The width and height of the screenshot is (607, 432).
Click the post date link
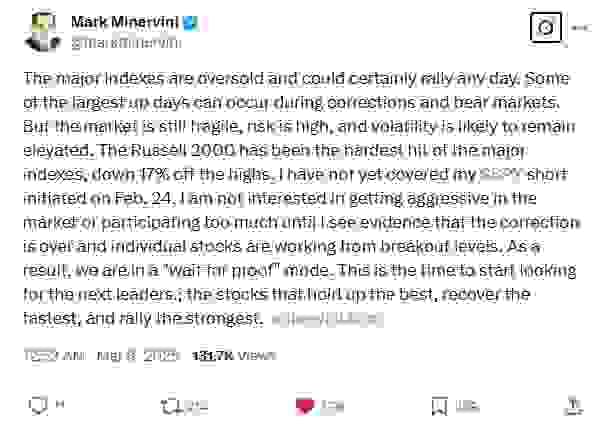click(x=139, y=355)
